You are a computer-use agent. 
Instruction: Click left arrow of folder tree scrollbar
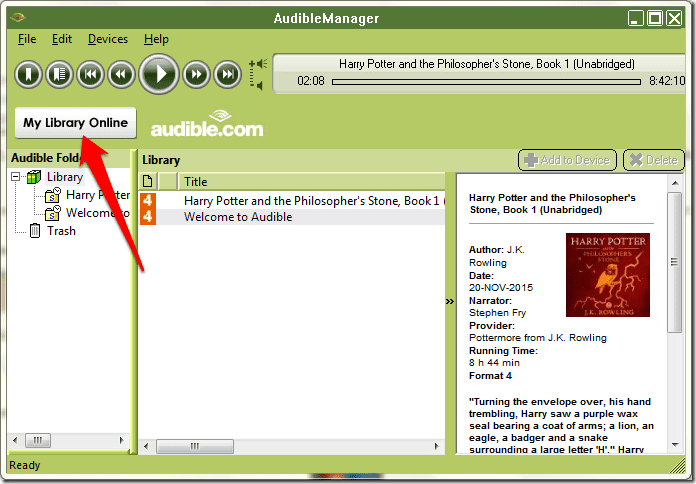pos(16,440)
